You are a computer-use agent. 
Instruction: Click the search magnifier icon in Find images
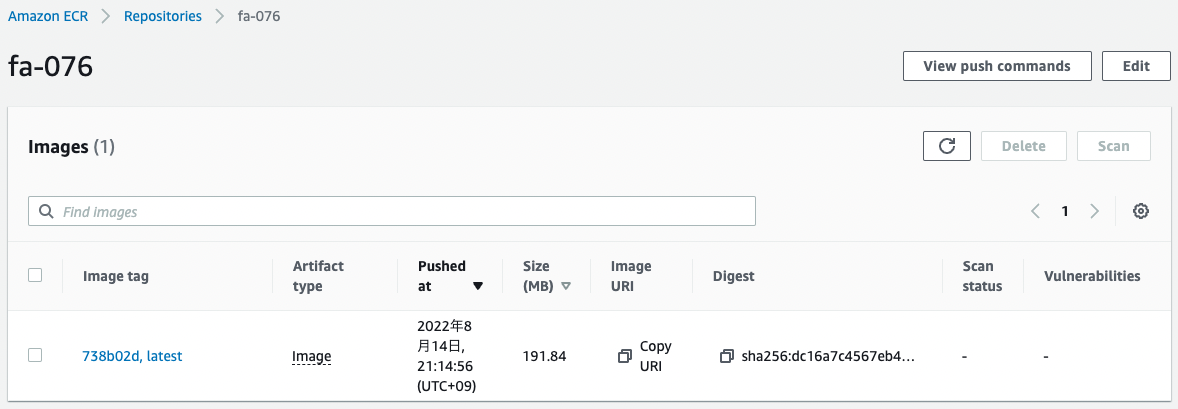click(46, 212)
